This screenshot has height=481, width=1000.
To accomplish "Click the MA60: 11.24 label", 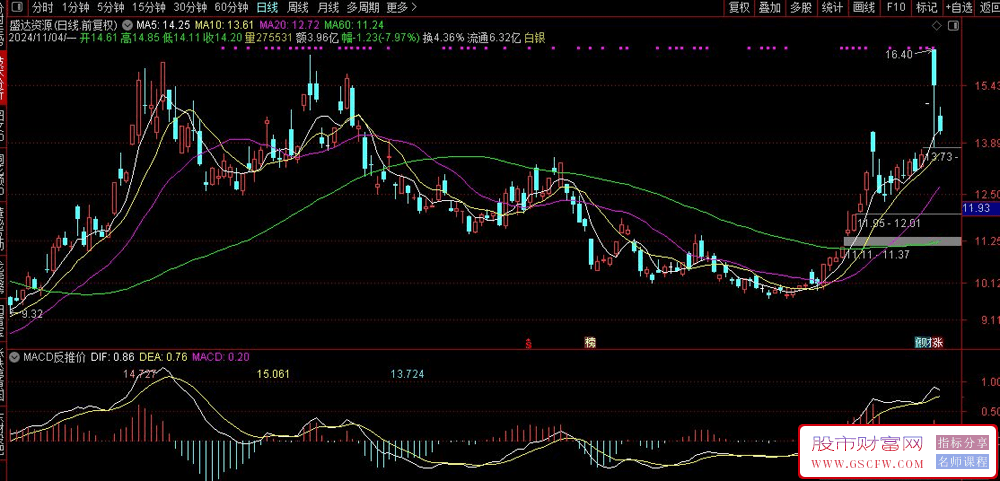I will tap(354, 26).
